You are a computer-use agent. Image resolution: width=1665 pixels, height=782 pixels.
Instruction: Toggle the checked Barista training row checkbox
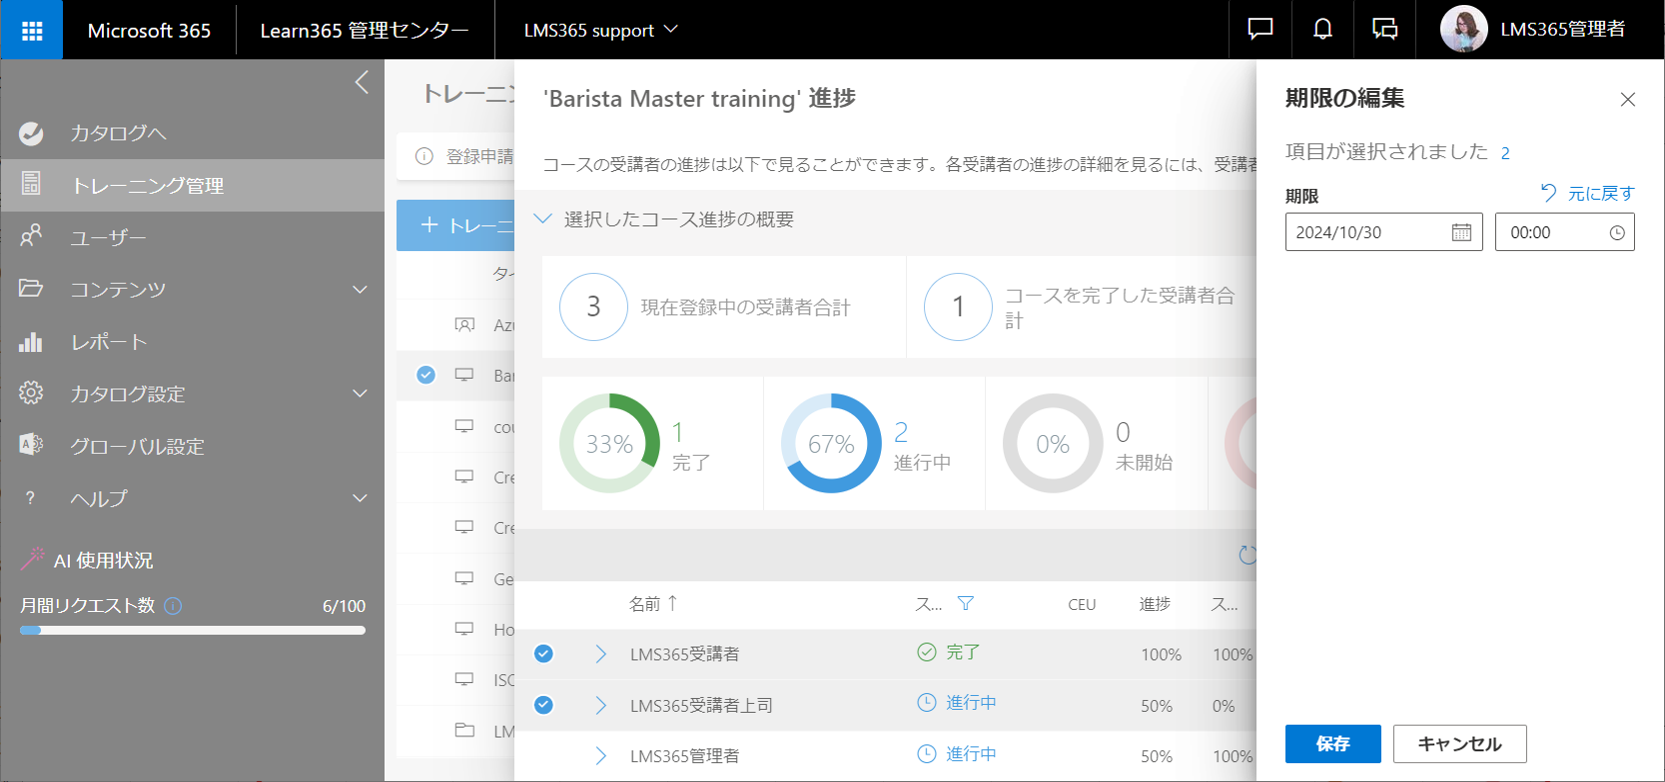[x=426, y=374]
